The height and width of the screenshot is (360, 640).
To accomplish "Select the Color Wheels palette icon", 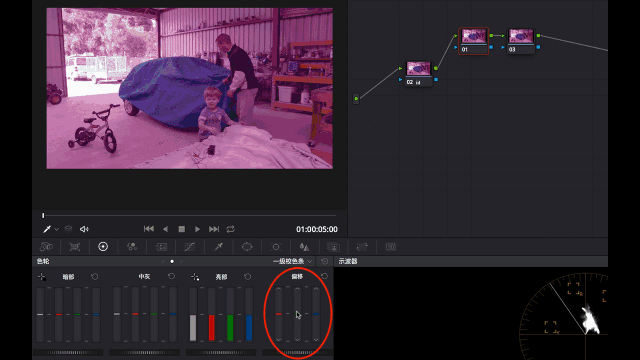I will [x=103, y=247].
